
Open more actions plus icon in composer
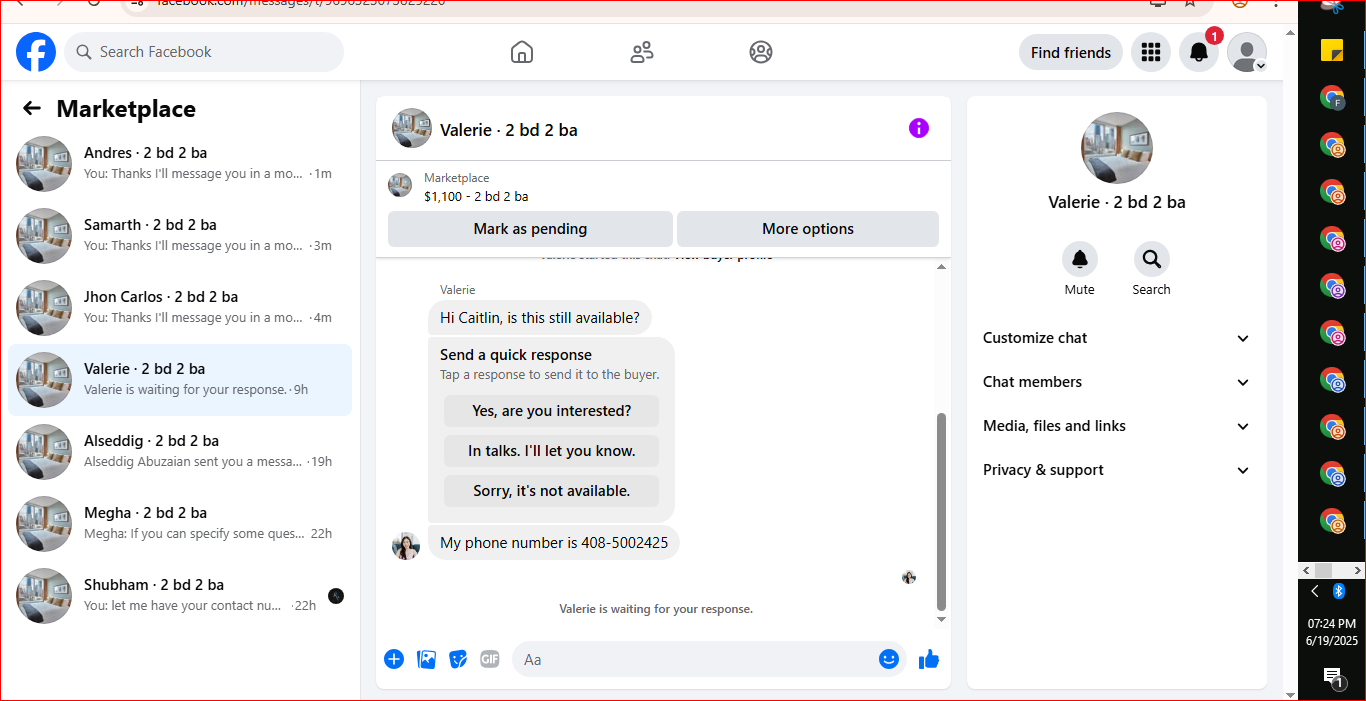point(394,659)
